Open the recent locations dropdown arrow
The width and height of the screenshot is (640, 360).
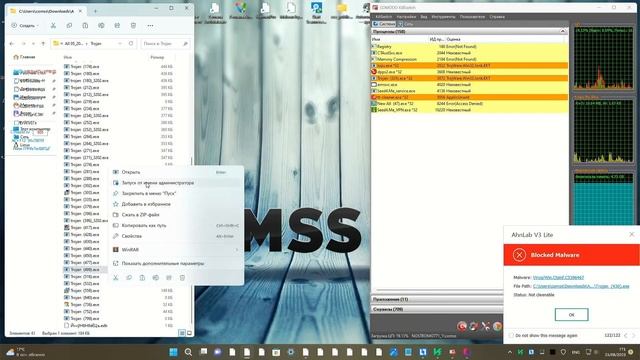(x=33, y=43)
